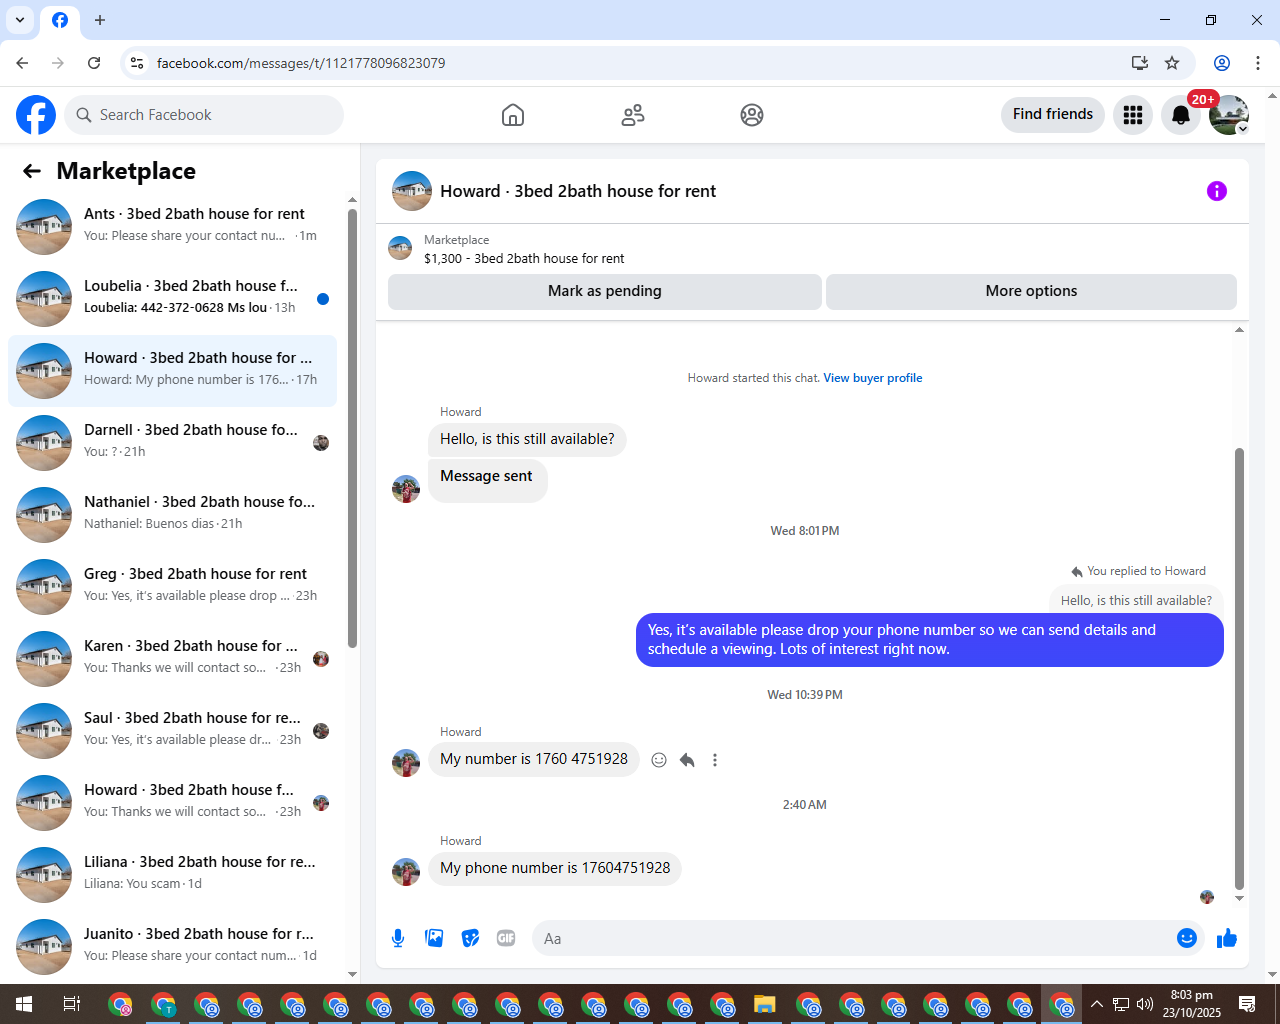Click chat messages scrollbar
Screen dimensions: 1280x1024
coord(1239,668)
